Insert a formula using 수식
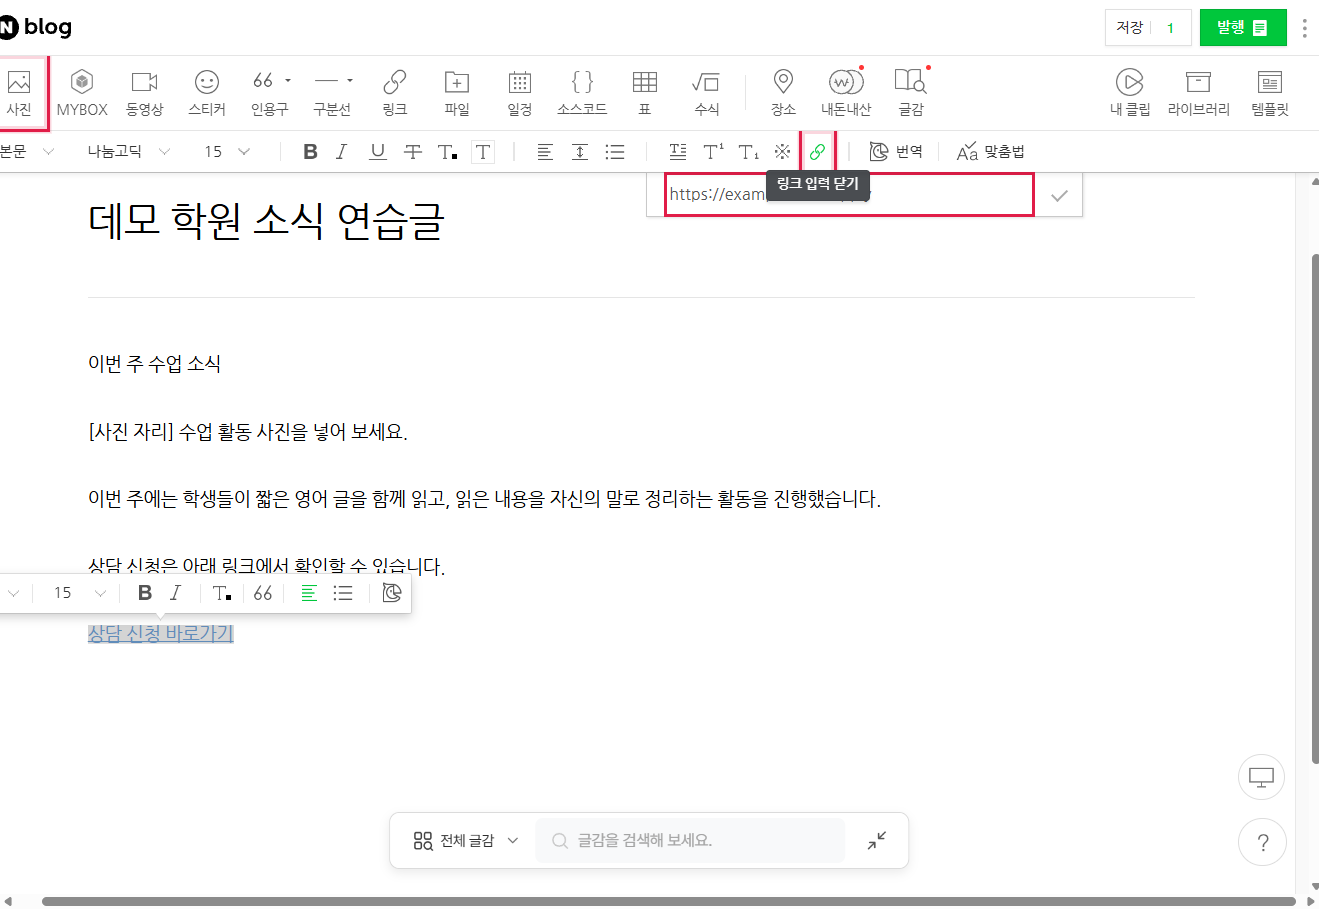This screenshot has width=1319, height=909. point(706,93)
